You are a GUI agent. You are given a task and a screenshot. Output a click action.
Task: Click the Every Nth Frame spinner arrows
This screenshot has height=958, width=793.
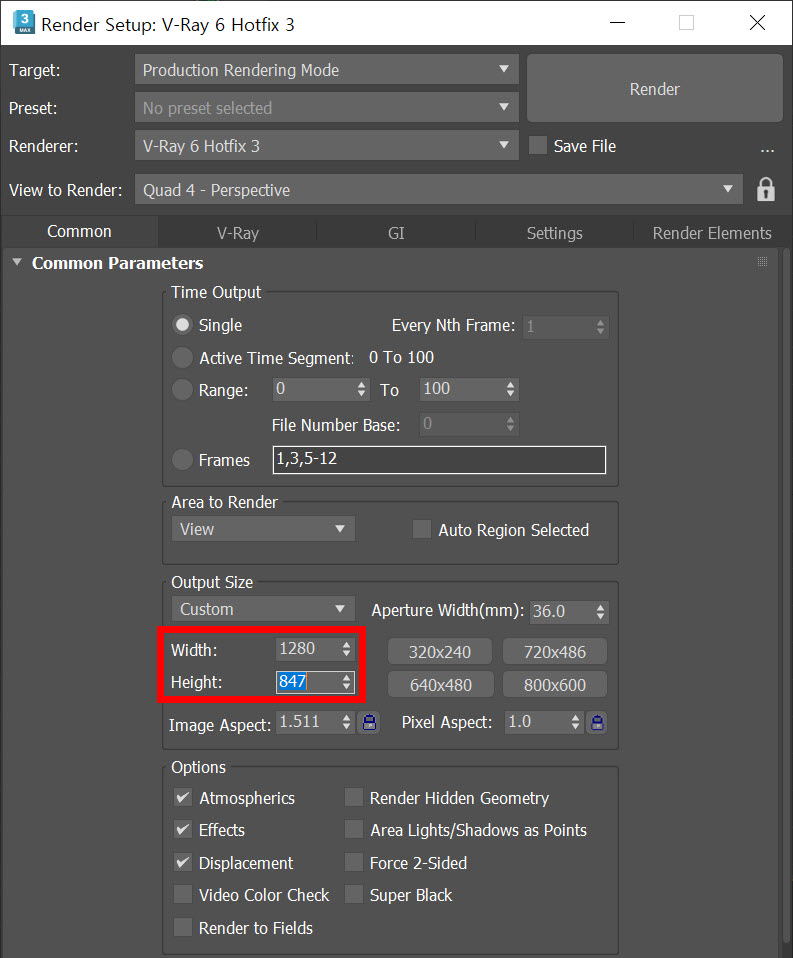coord(601,327)
